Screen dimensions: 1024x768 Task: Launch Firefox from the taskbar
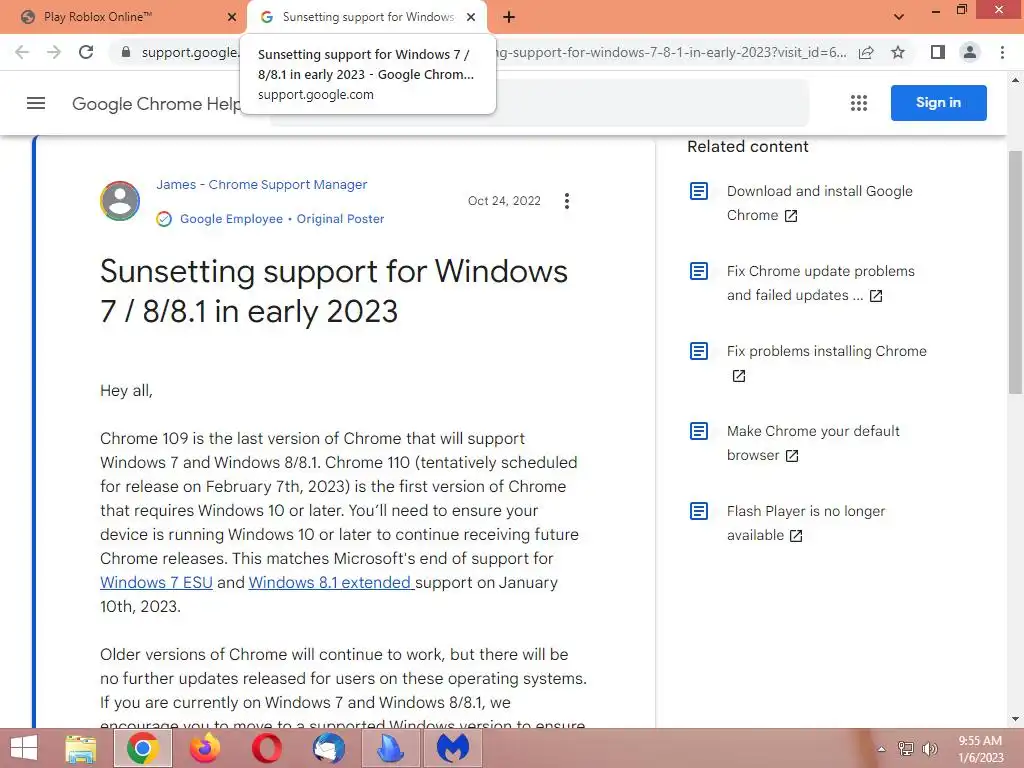[x=204, y=748]
